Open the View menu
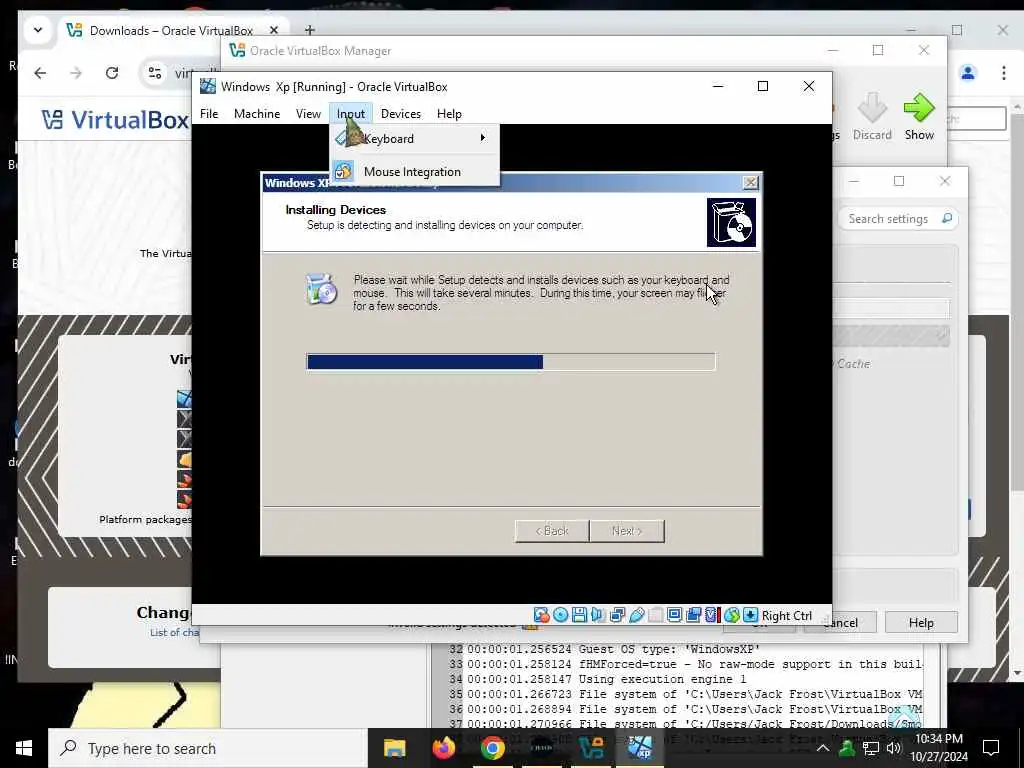Image resolution: width=1024 pixels, height=768 pixels. tap(308, 114)
